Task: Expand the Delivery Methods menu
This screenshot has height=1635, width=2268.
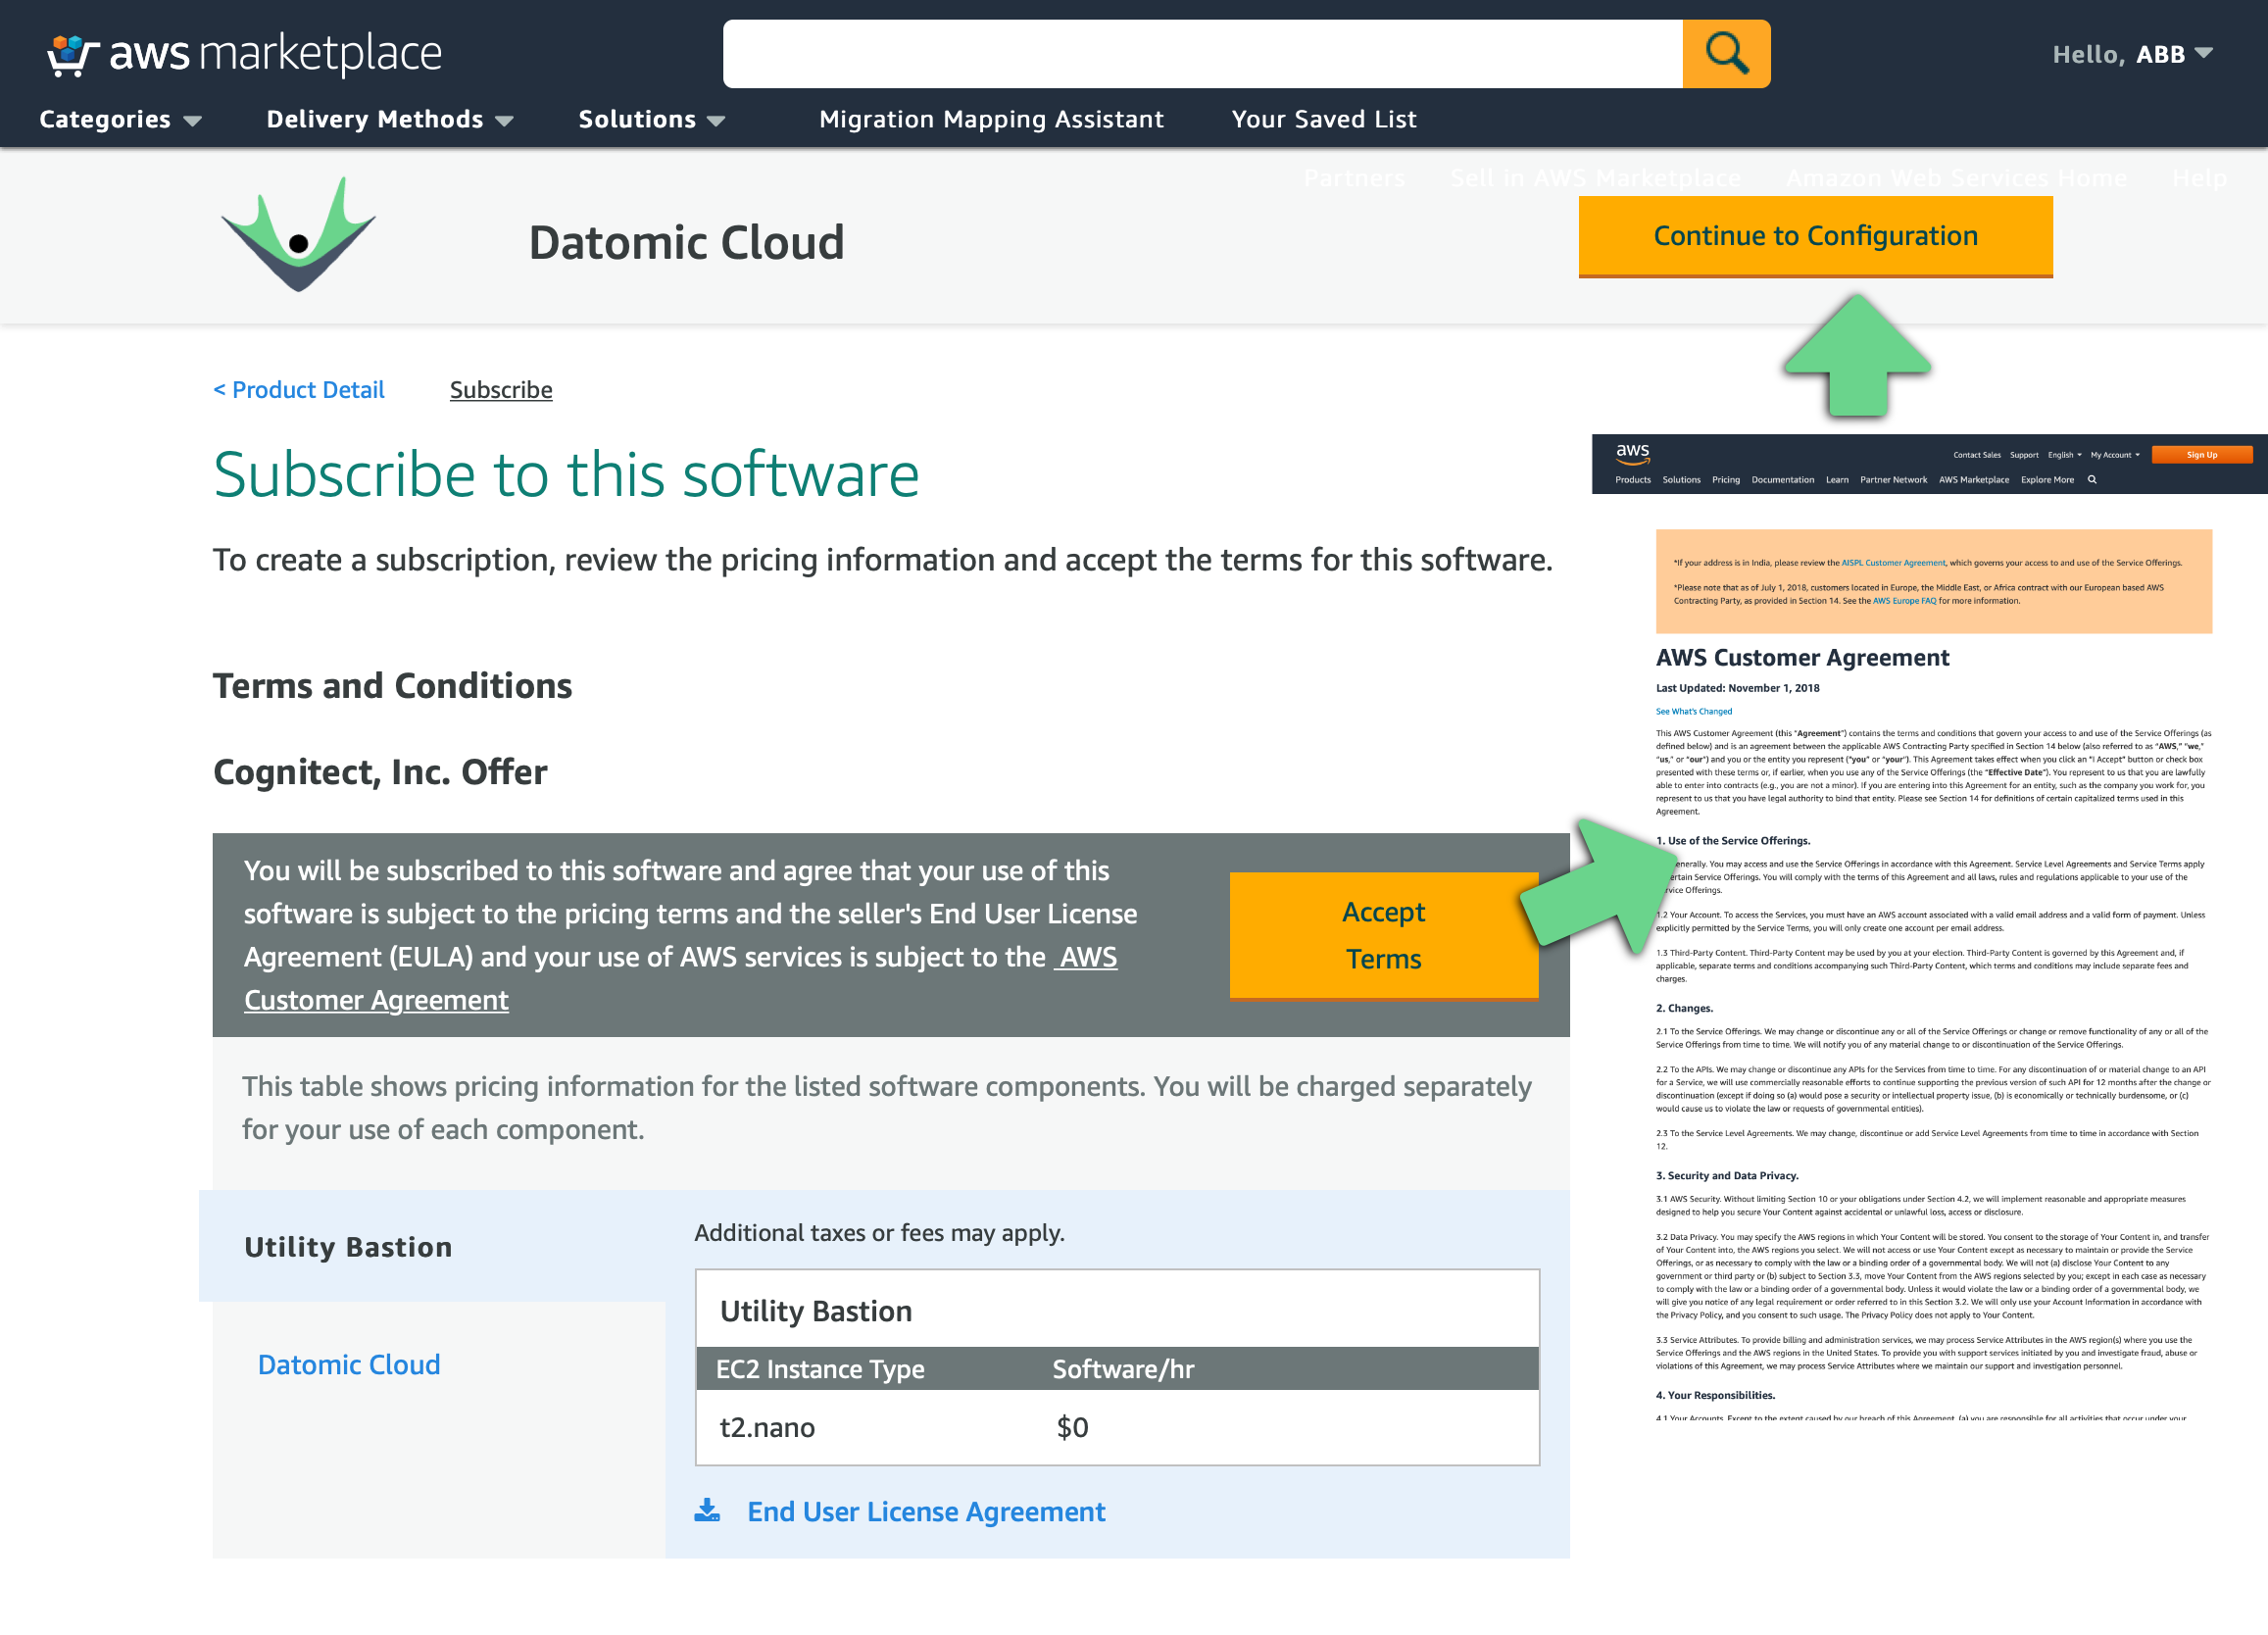Action: [390, 119]
